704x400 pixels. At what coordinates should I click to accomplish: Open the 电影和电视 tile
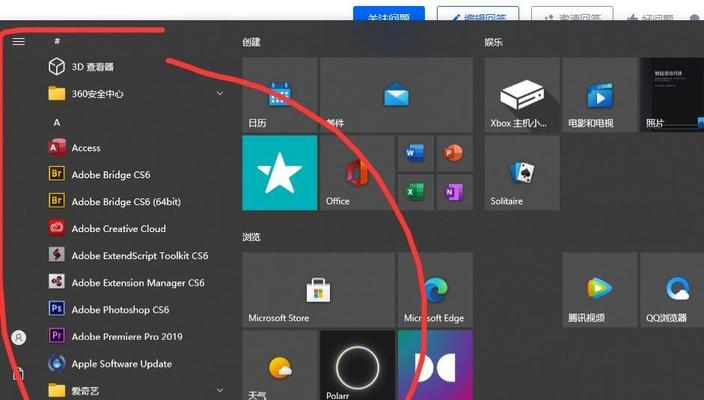click(x=600, y=95)
